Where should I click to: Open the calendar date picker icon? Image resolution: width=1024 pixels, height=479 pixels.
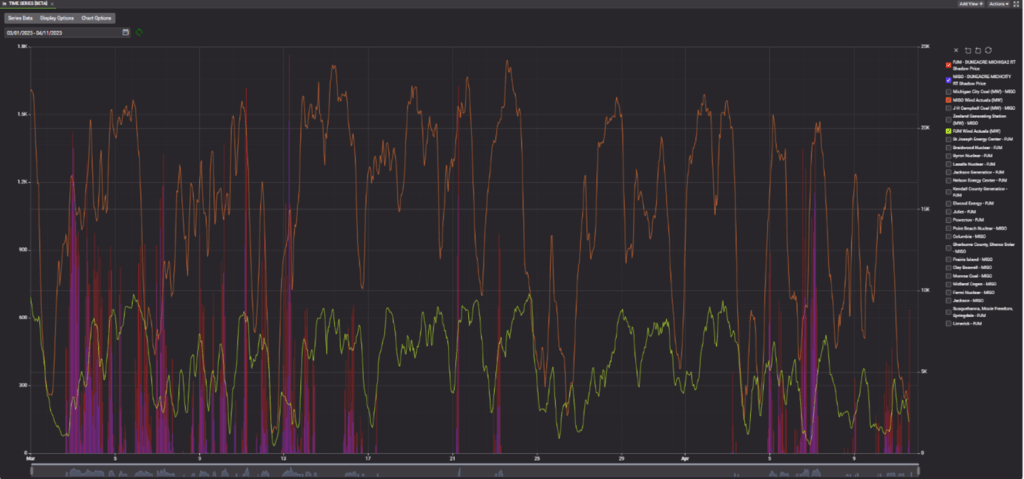pos(126,32)
